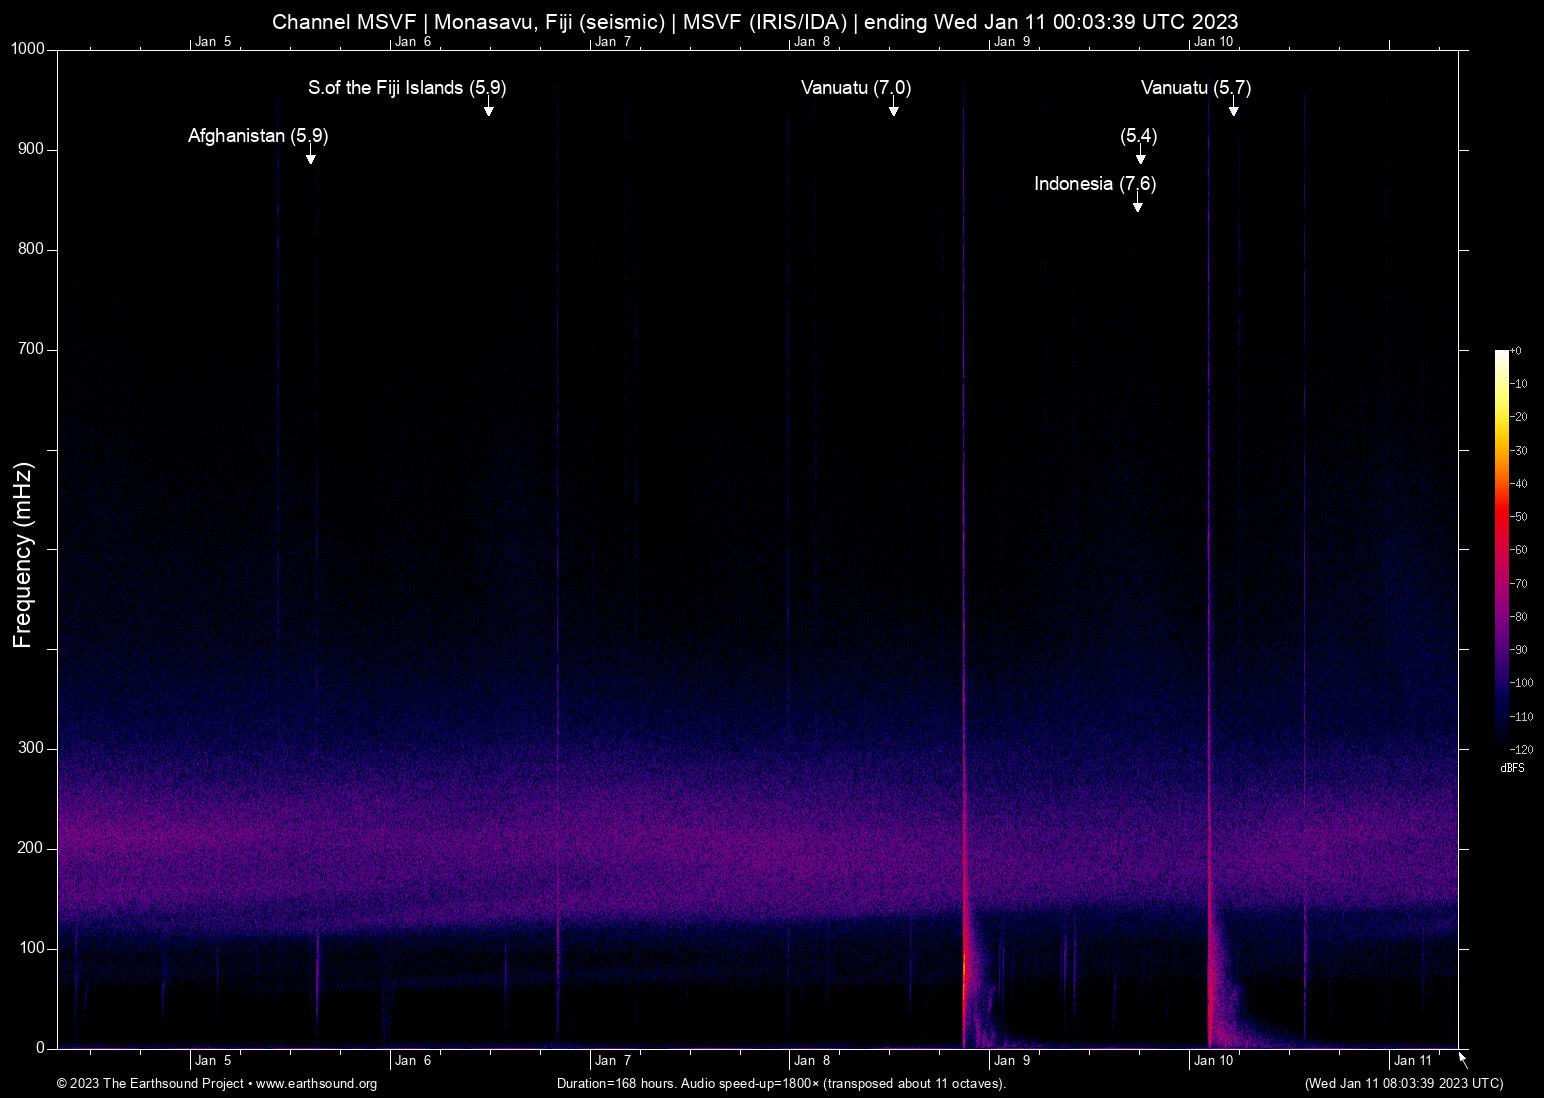Click the Afghanistan (5.9) earthquake marker arrow
The height and width of the screenshot is (1098, 1544).
[310, 157]
